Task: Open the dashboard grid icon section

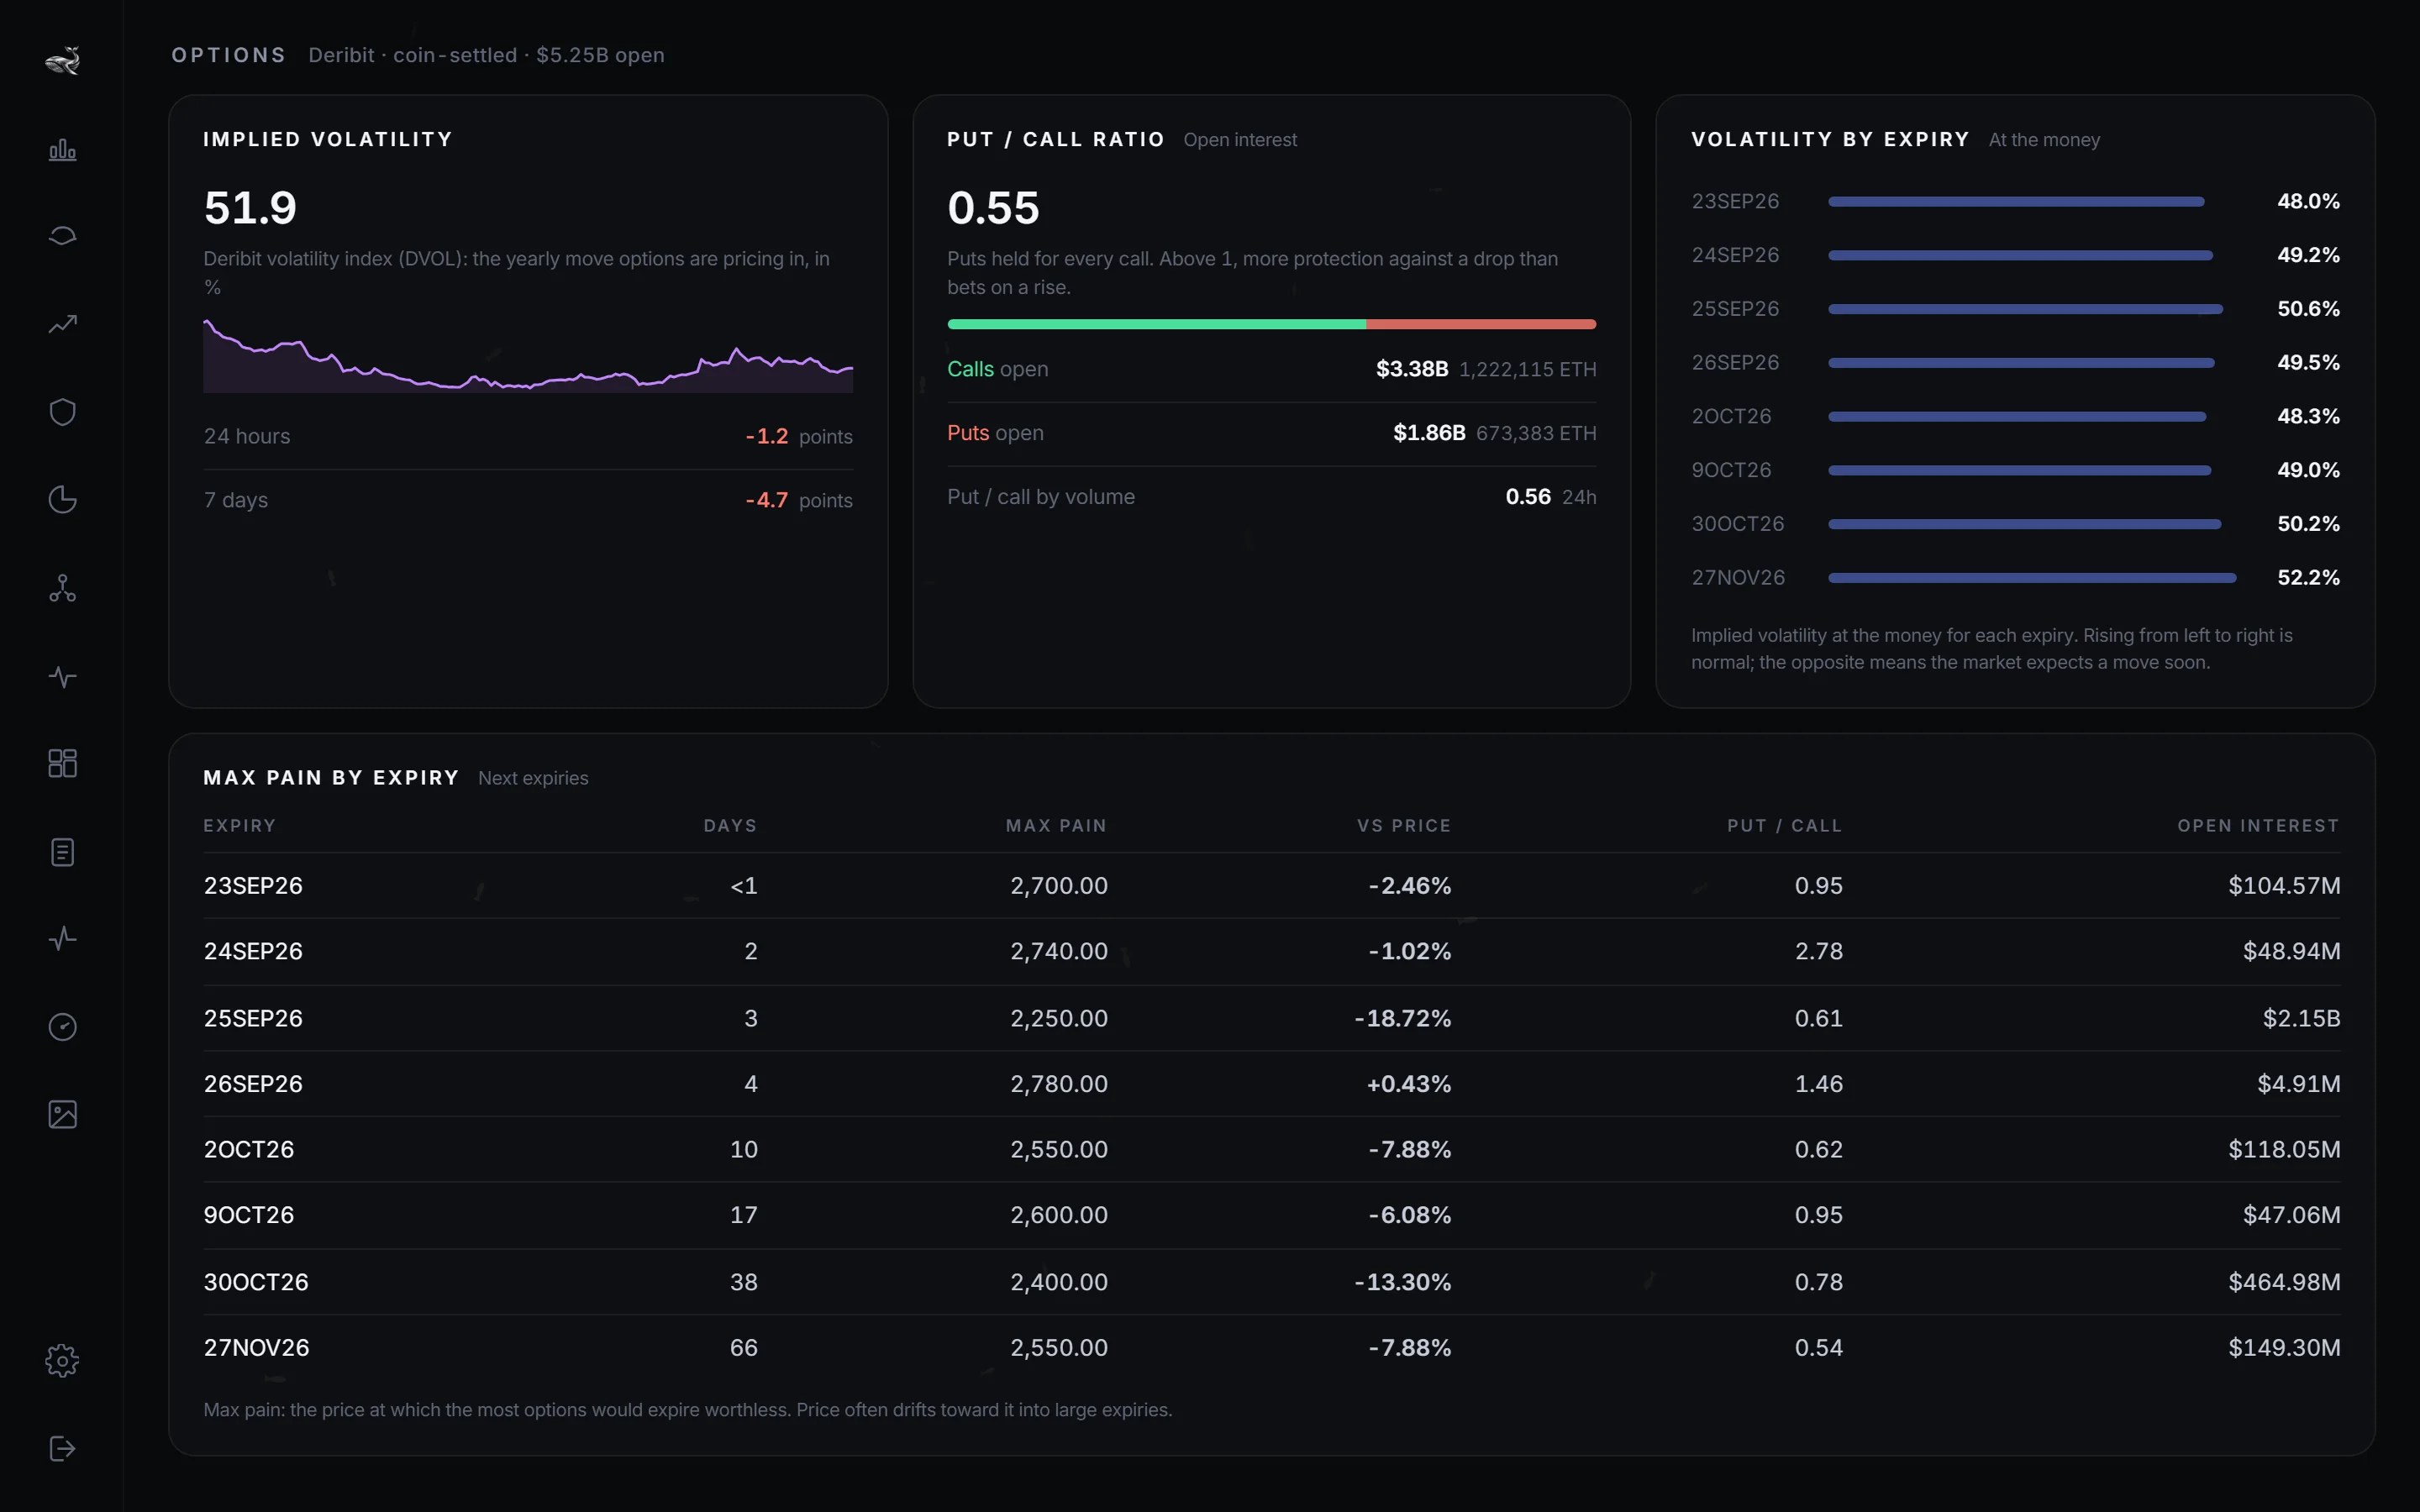Action: pyautogui.click(x=62, y=763)
